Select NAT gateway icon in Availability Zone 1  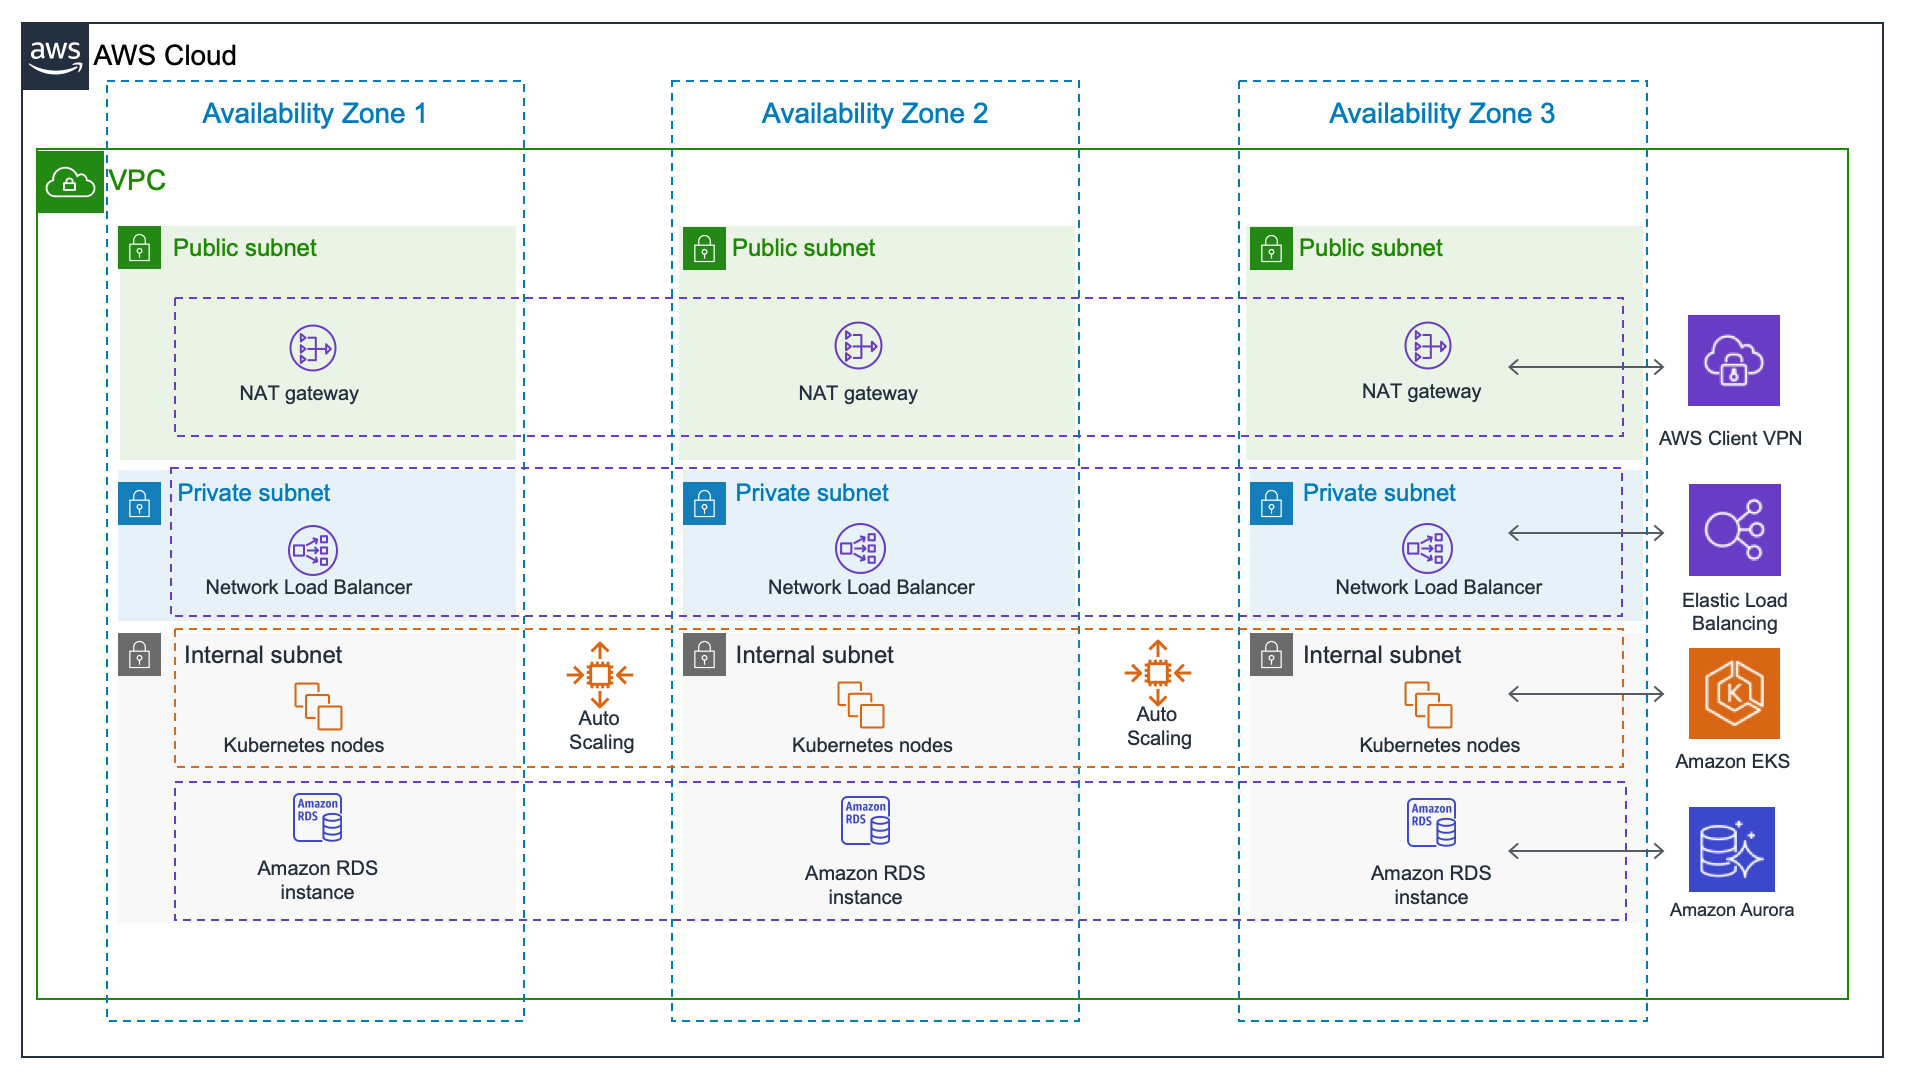click(313, 348)
